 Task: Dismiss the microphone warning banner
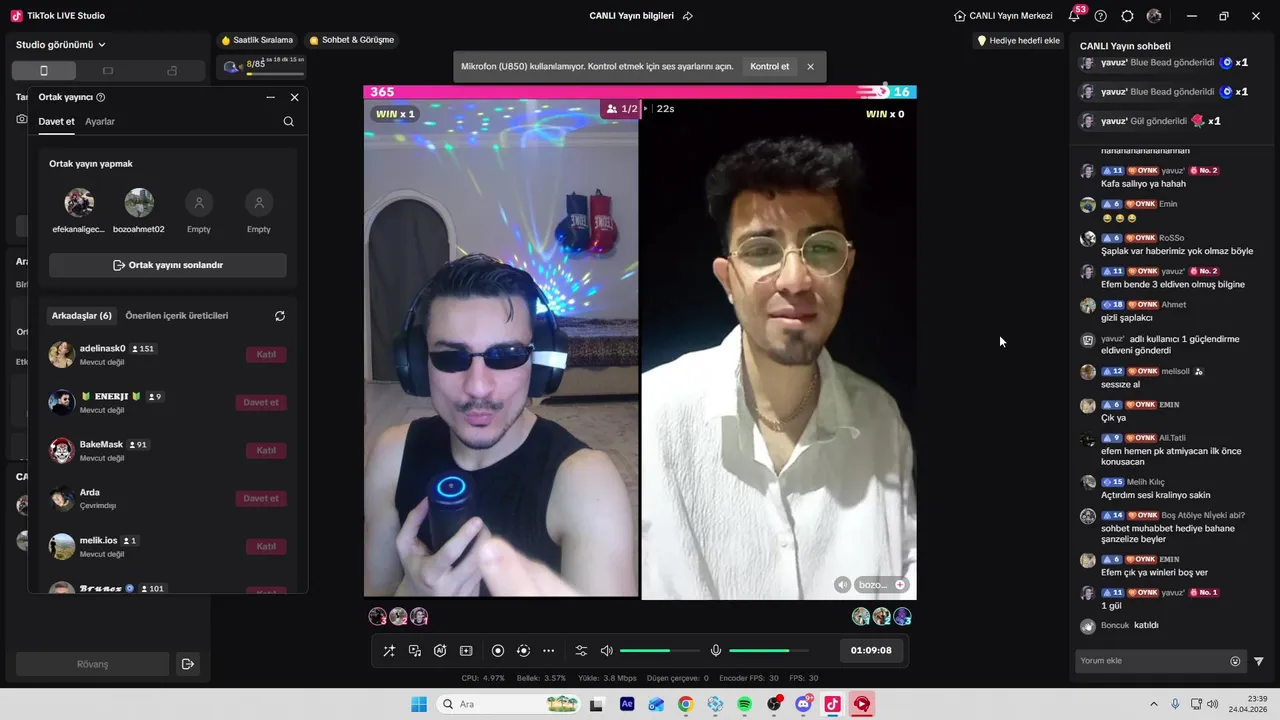811,67
